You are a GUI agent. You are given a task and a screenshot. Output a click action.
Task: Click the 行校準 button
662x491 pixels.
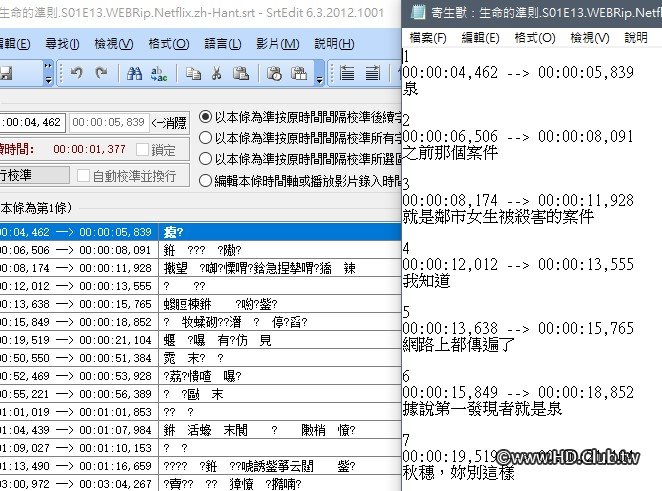[34, 175]
